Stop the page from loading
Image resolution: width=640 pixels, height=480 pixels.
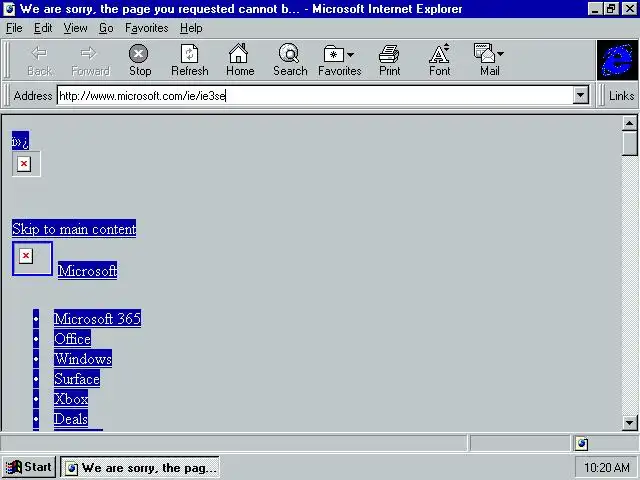pos(140,61)
